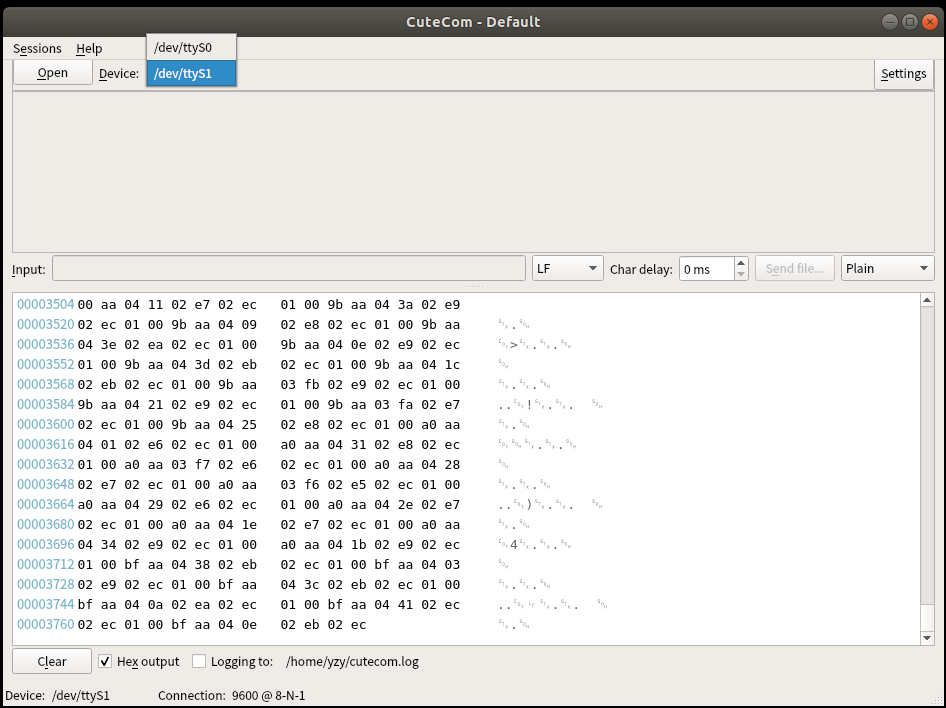Toggle the Hex output checkbox
The image size is (946, 708).
tap(105, 661)
